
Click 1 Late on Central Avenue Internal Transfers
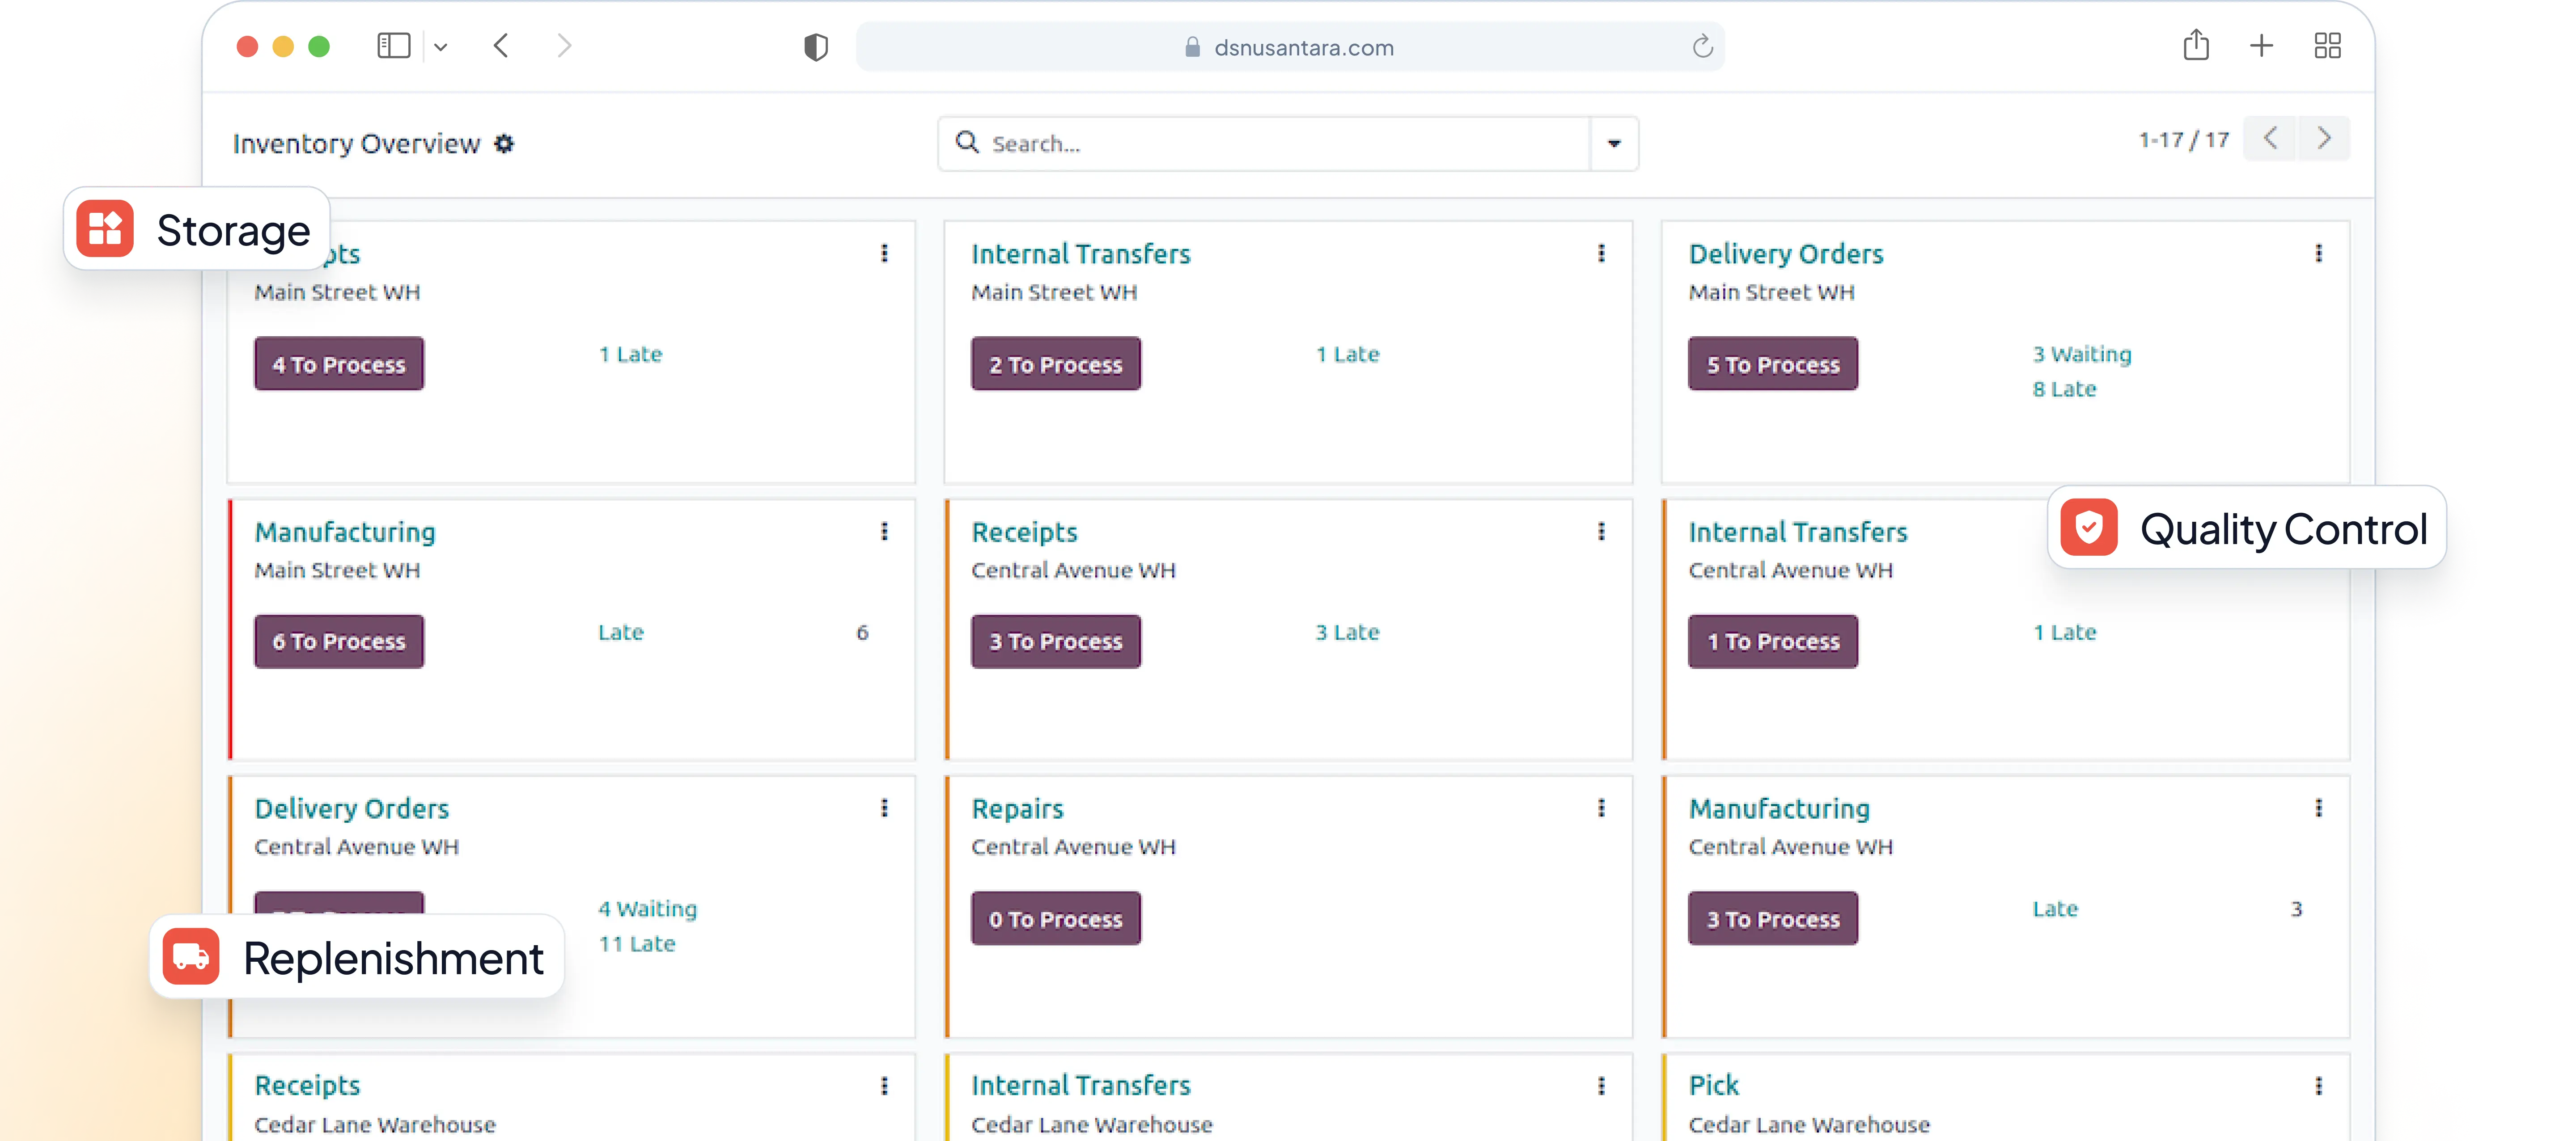click(x=2065, y=632)
